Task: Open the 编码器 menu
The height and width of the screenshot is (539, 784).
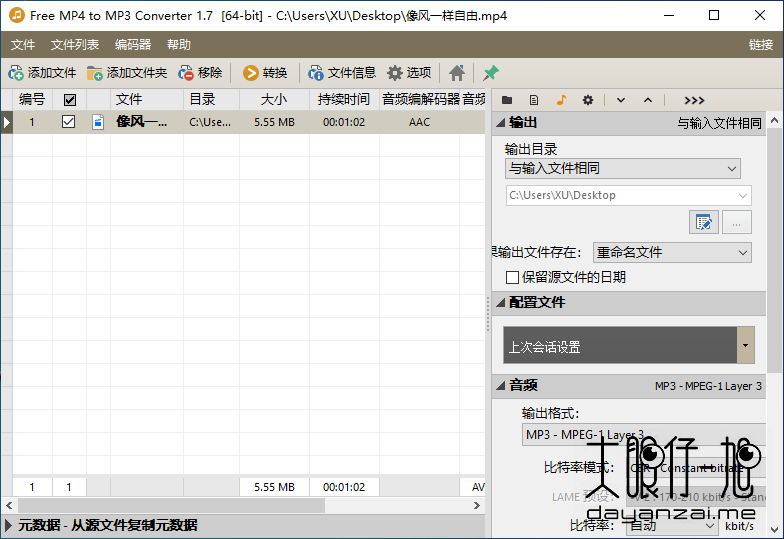Action: (133, 44)
